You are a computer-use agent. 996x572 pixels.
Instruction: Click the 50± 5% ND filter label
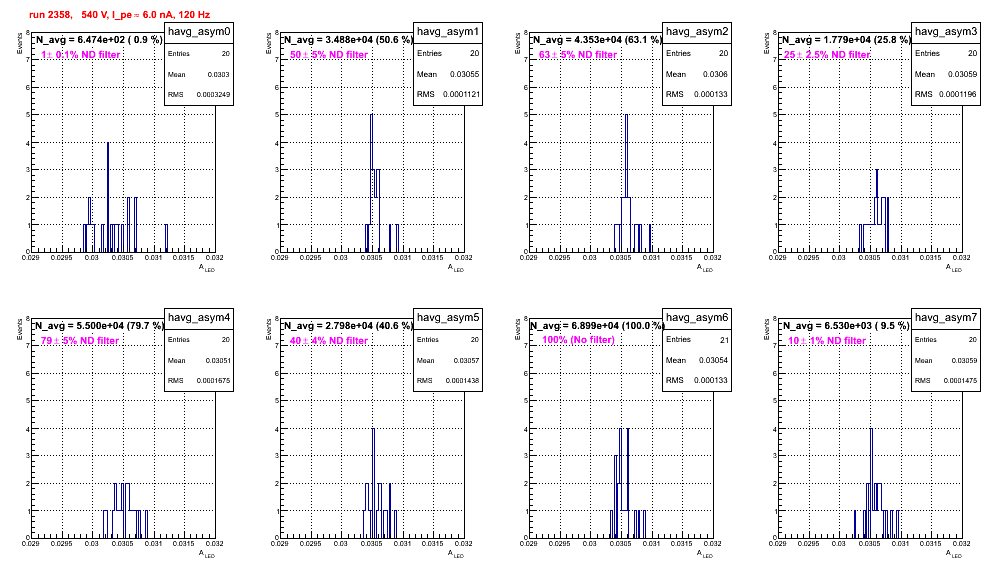(329, 55)
